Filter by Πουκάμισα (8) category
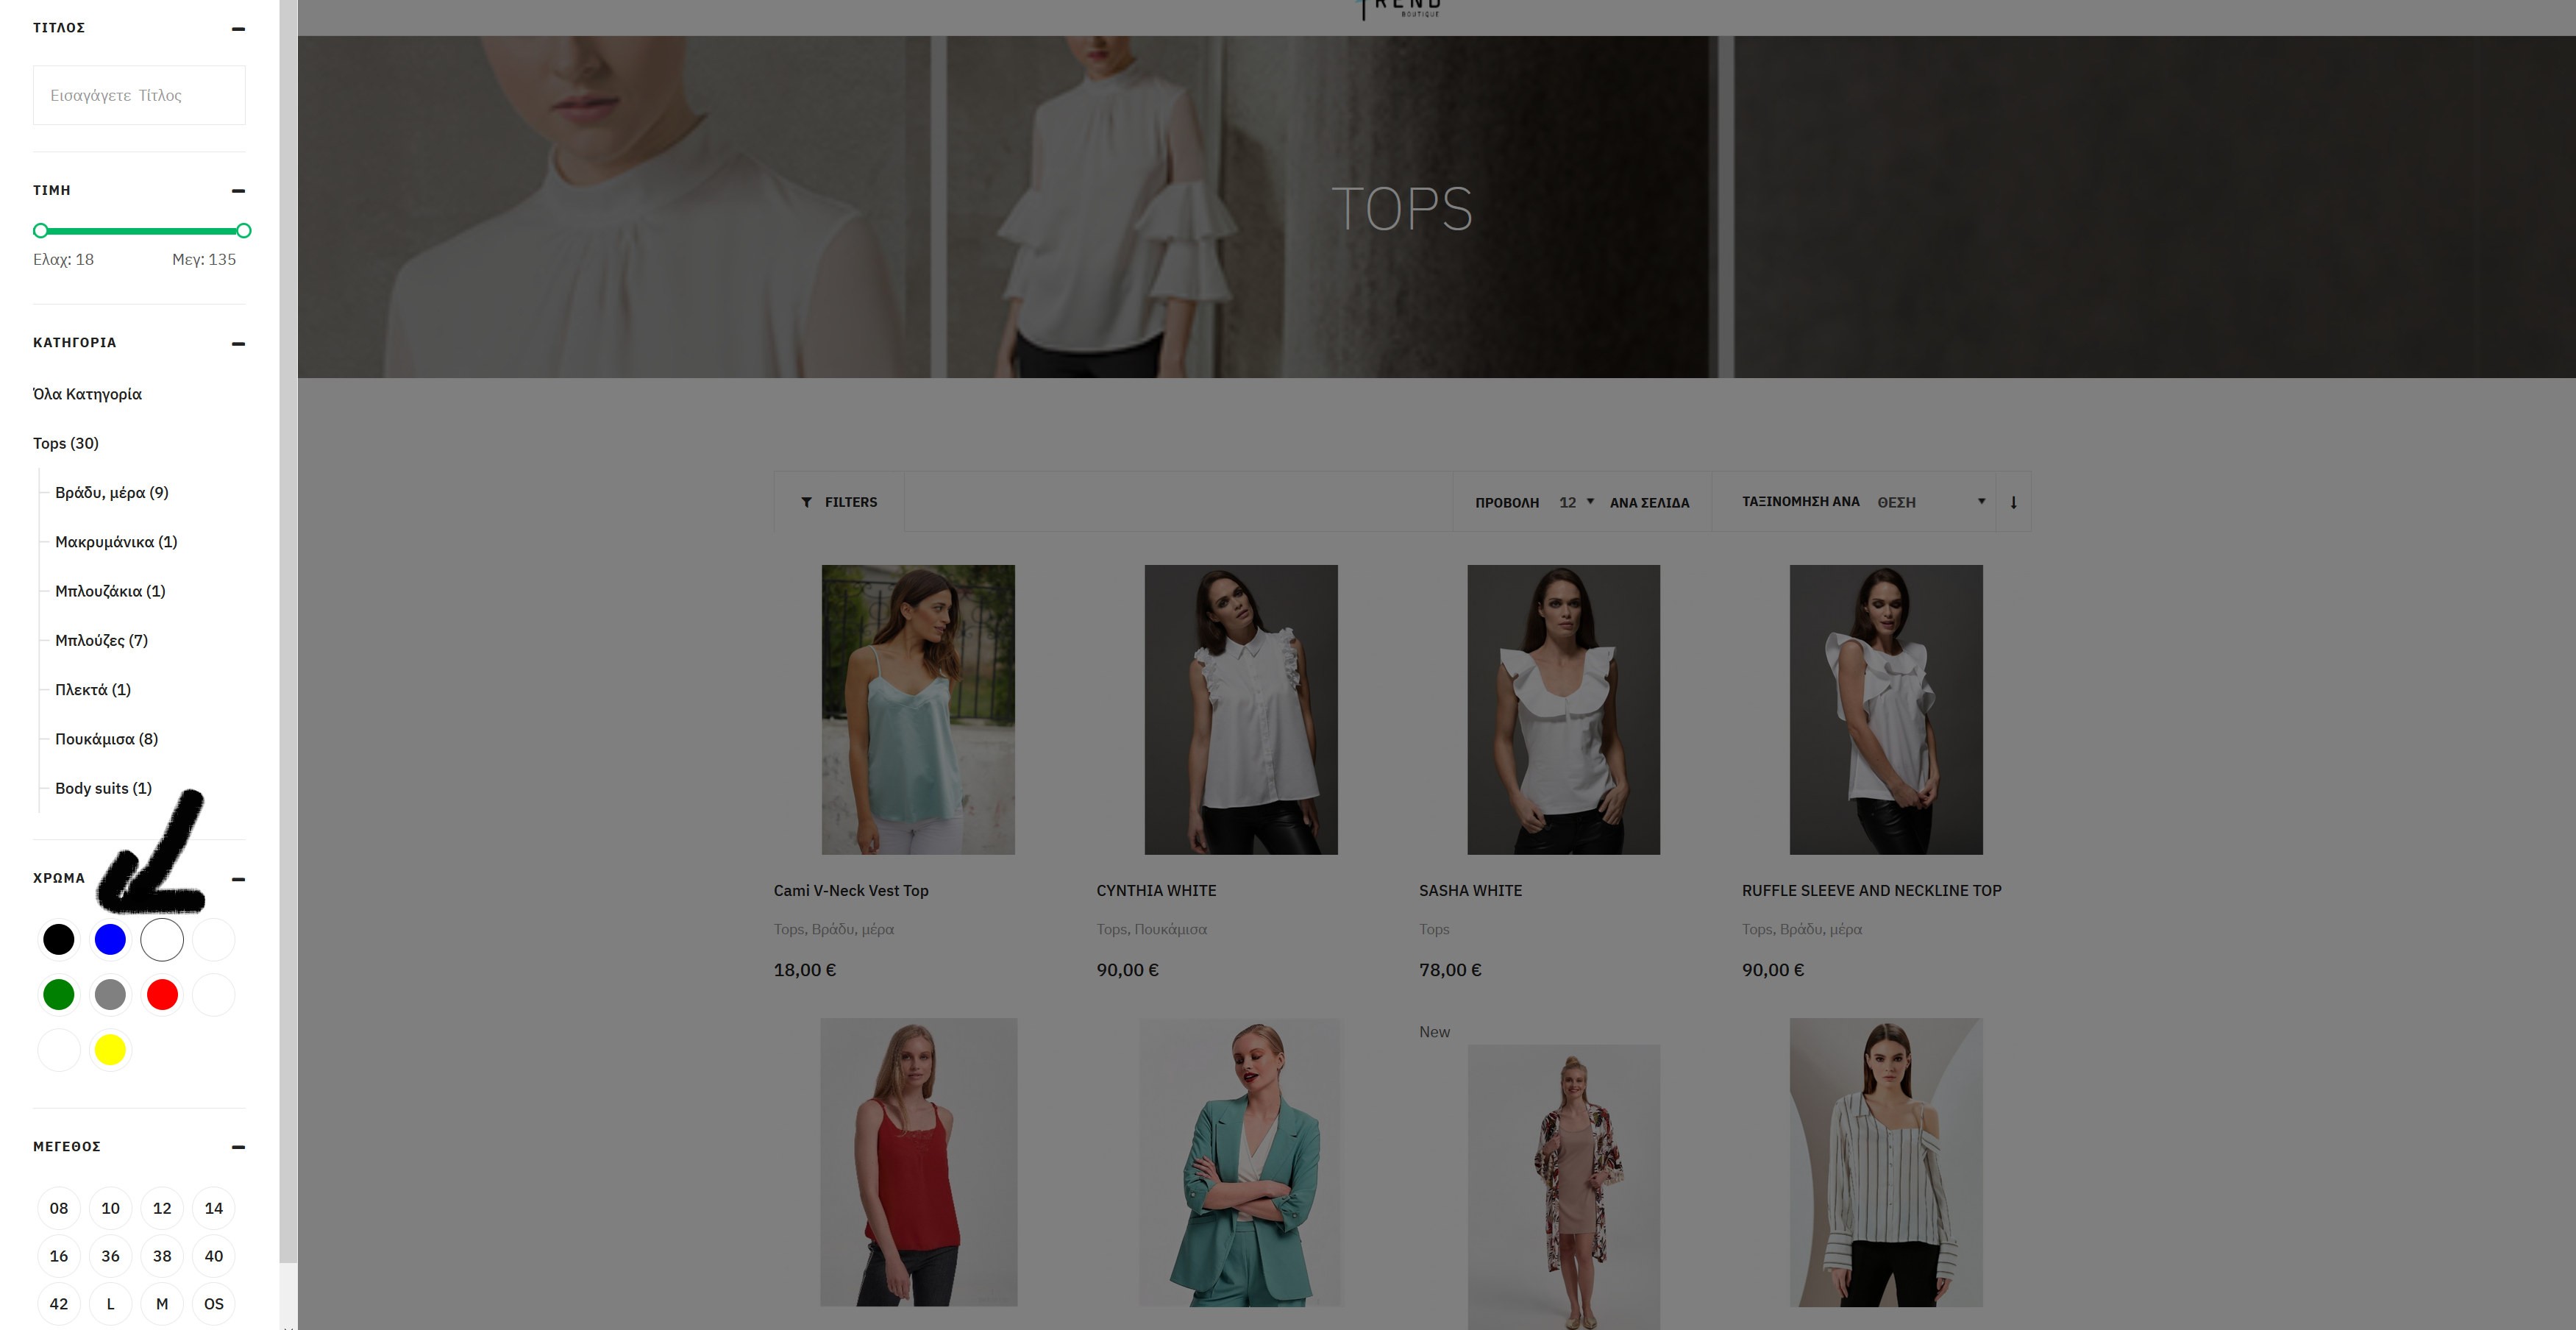The image size is (2576, 1330). pyautogui.click(x=106, y=739)
